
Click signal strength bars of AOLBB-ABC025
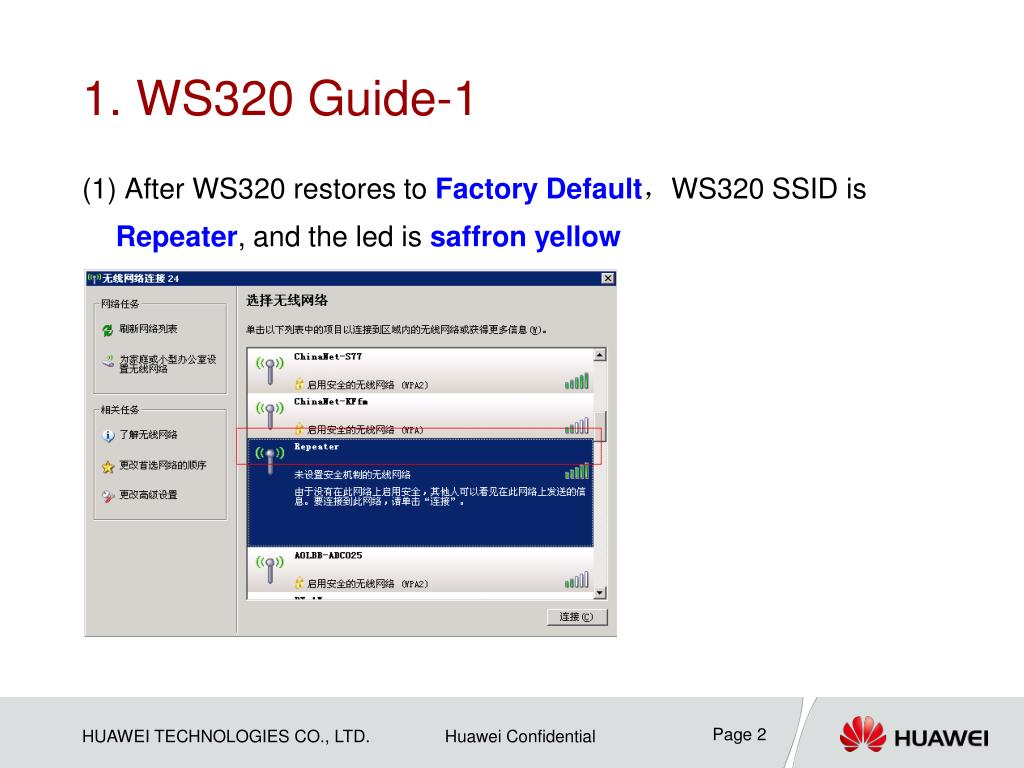pos(577,580)
